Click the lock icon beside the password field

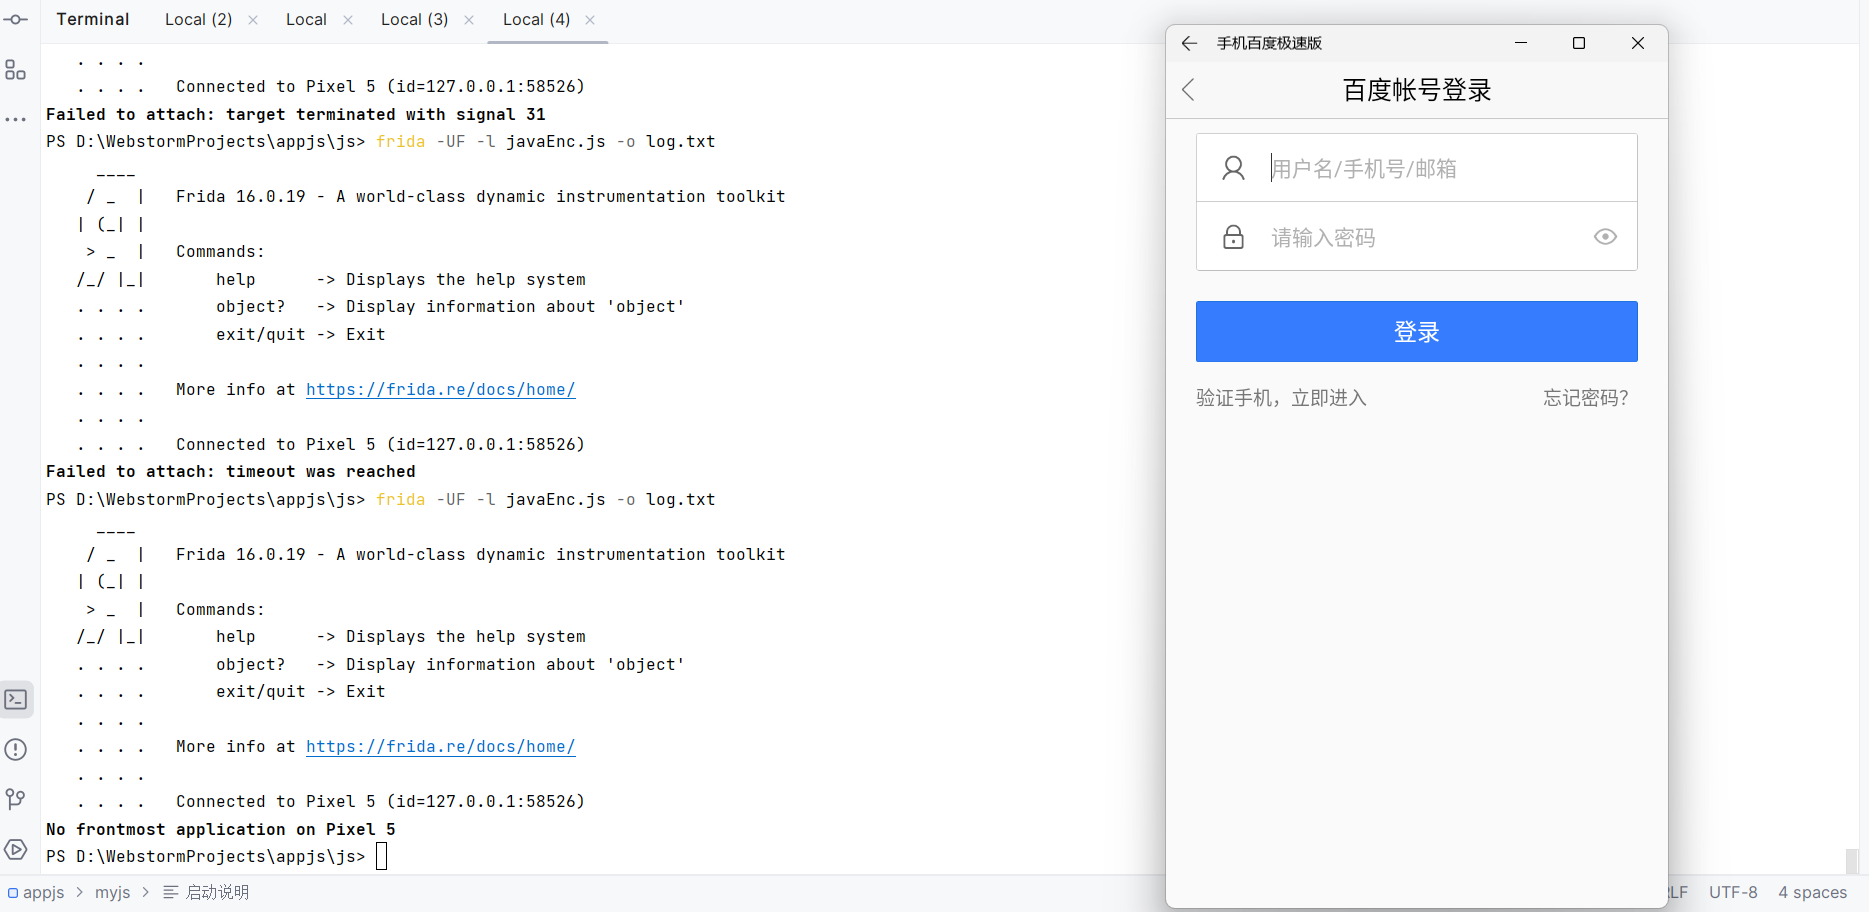1233,236
